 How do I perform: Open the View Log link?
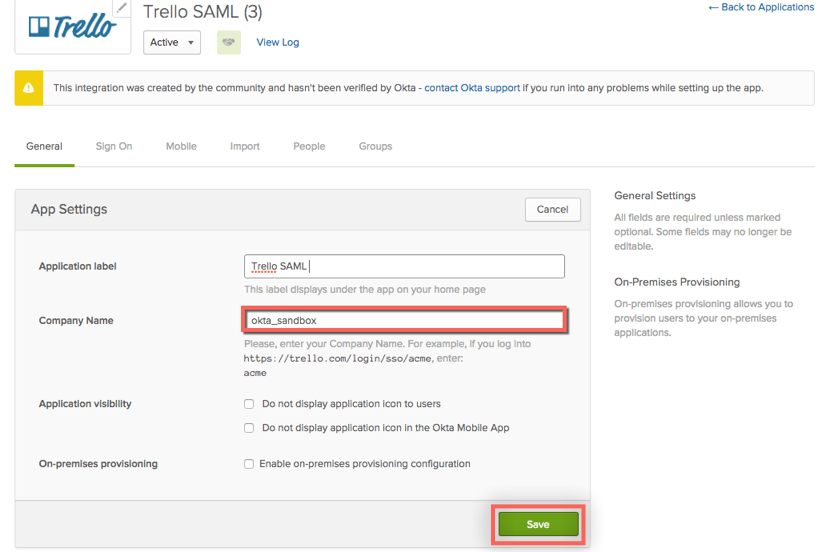coord(277,42)
